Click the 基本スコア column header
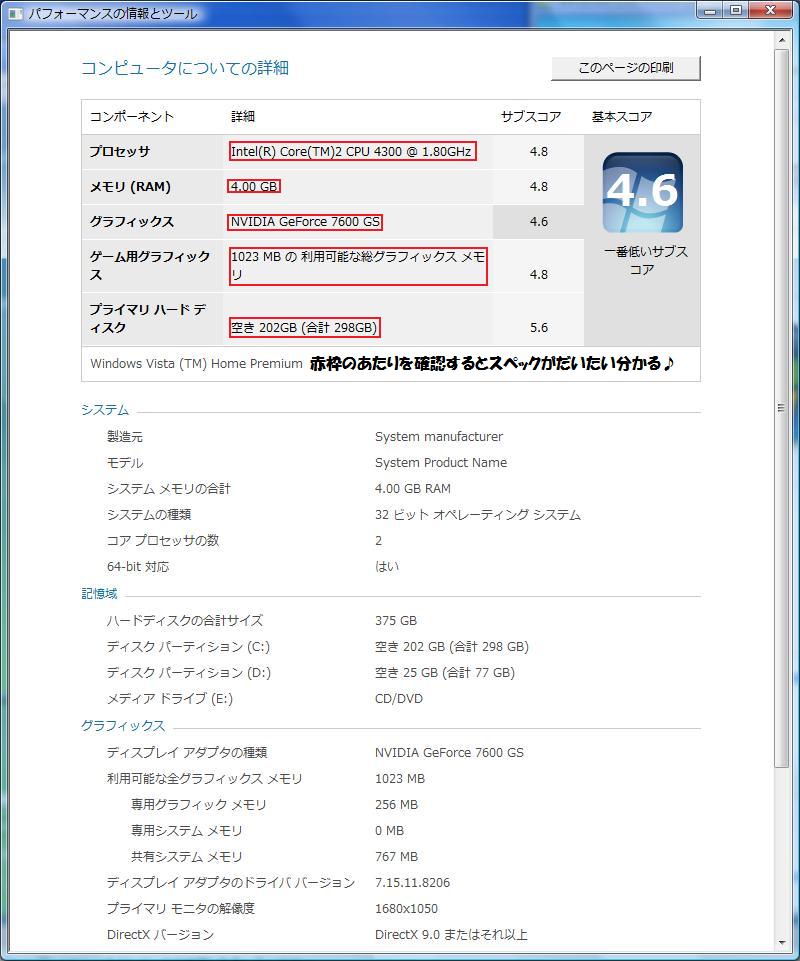 (x=622, y=116)
